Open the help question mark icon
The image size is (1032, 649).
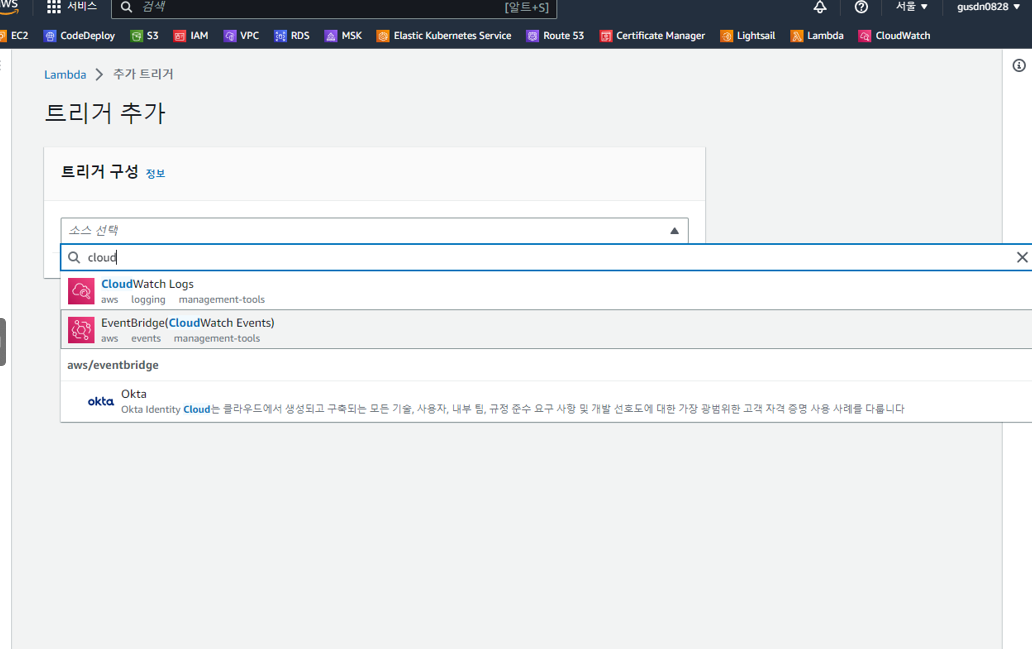[x=861, y=7]
